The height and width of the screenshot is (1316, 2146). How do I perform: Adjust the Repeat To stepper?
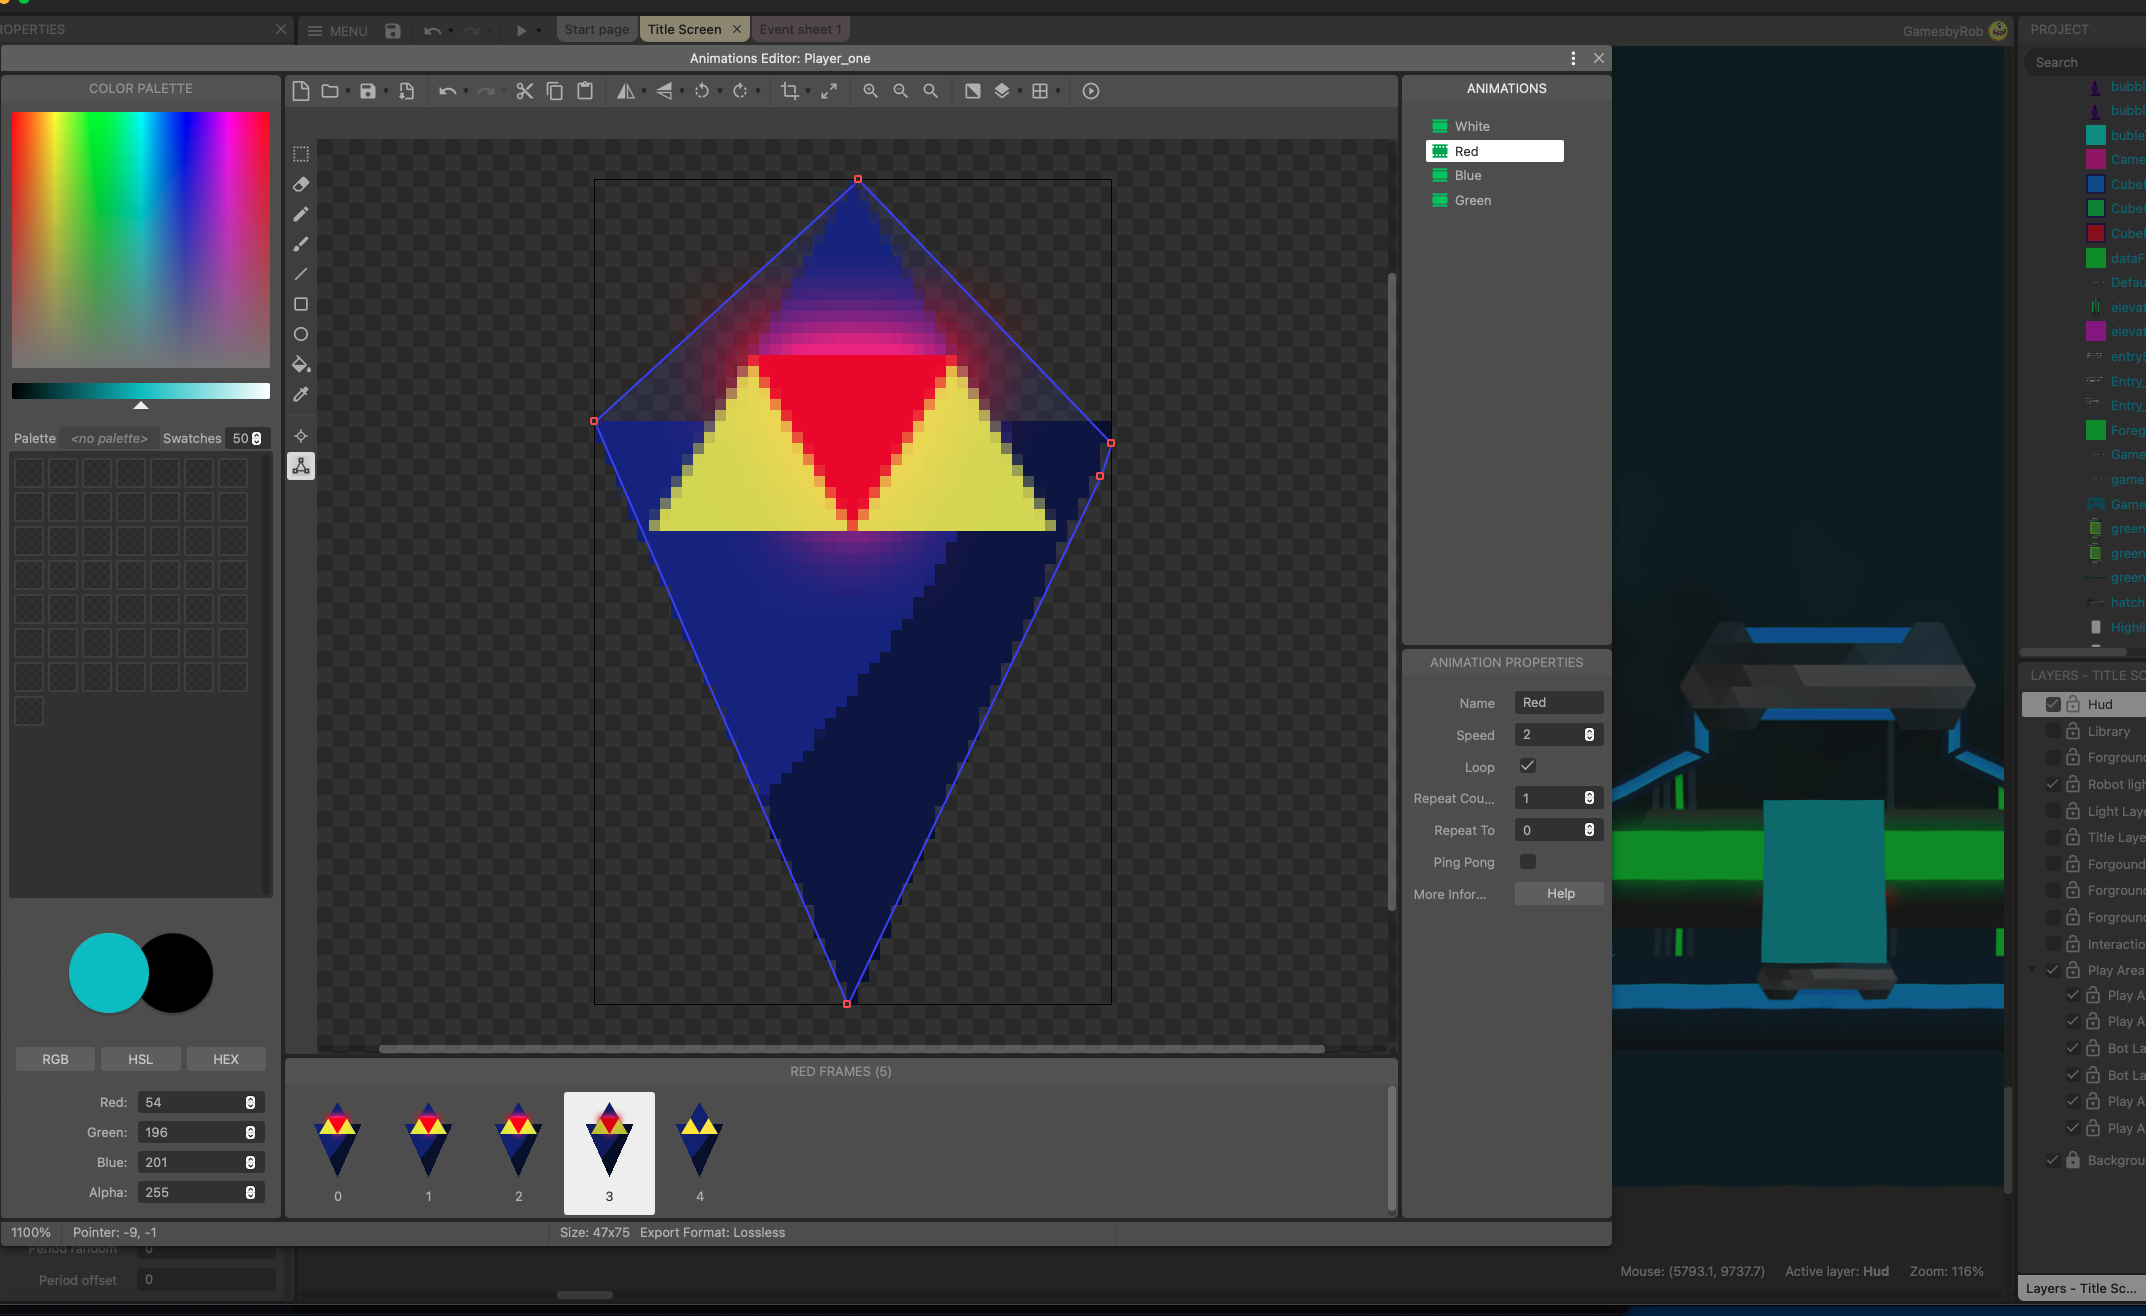click(x=1589, y=830)
